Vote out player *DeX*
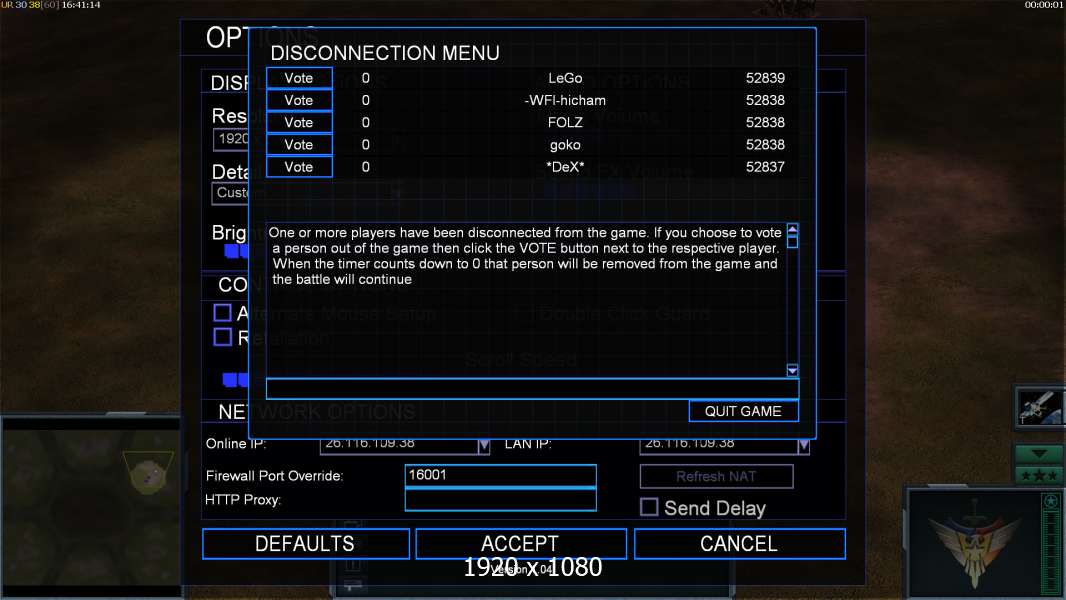This screenshot has height=600, width=1066. [x=299, y=166]
